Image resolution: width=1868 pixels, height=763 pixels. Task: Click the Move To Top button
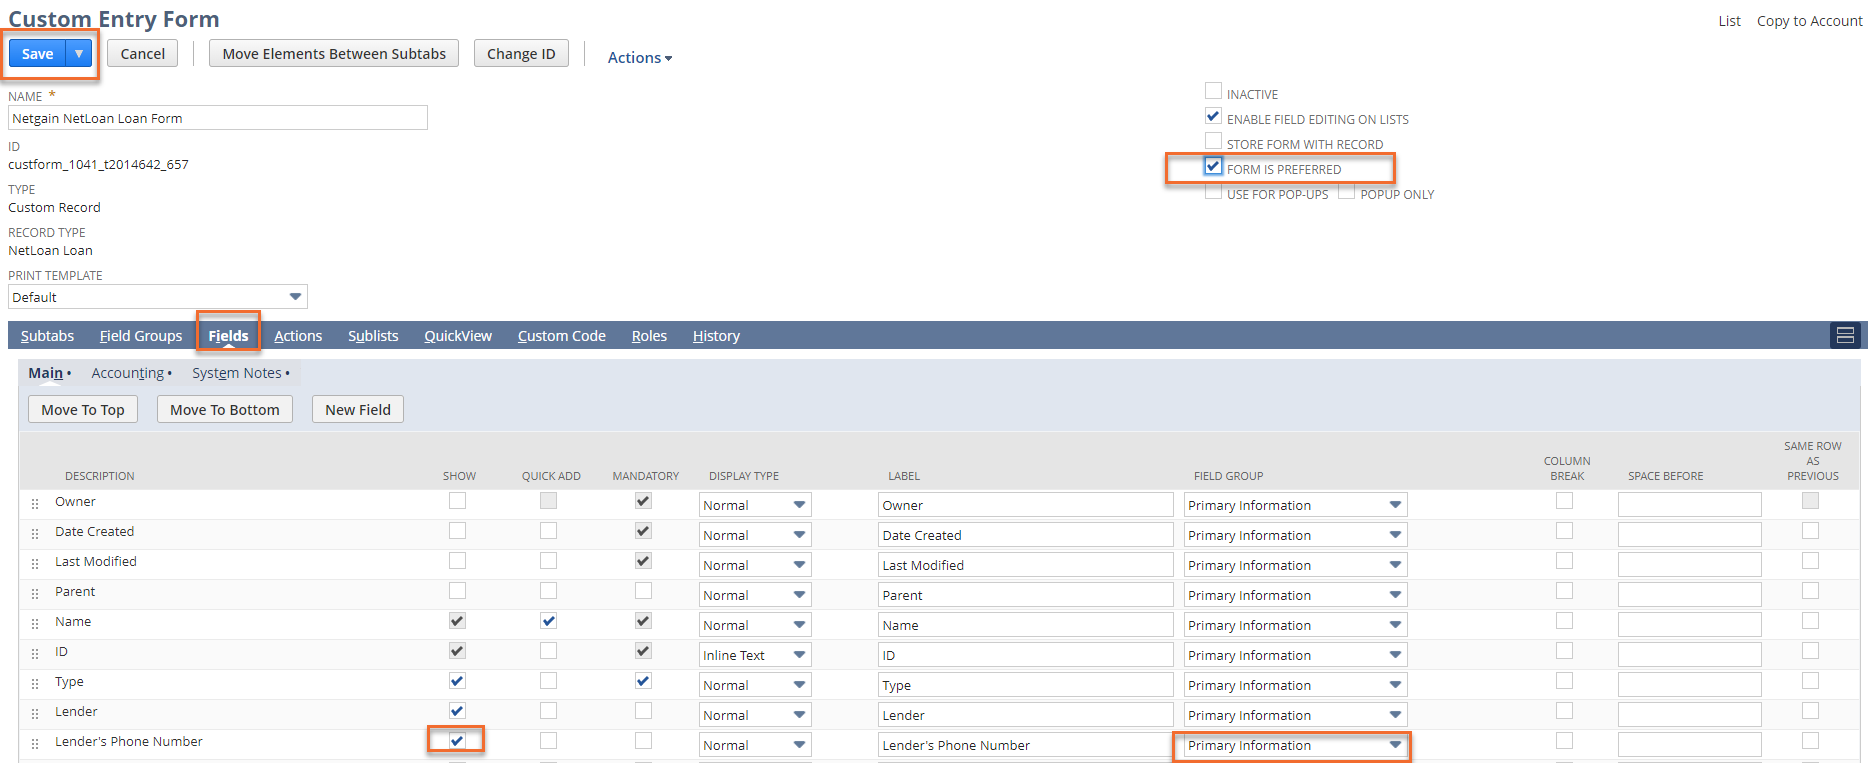[83, 410]
